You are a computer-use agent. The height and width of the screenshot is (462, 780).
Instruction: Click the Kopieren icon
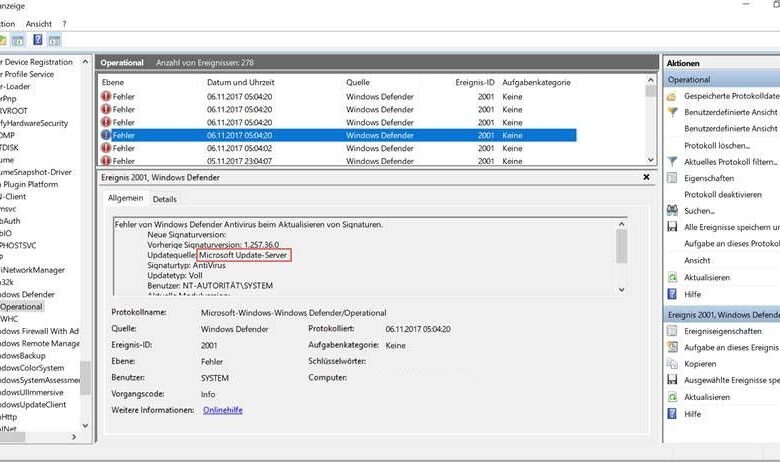point(672,364)
